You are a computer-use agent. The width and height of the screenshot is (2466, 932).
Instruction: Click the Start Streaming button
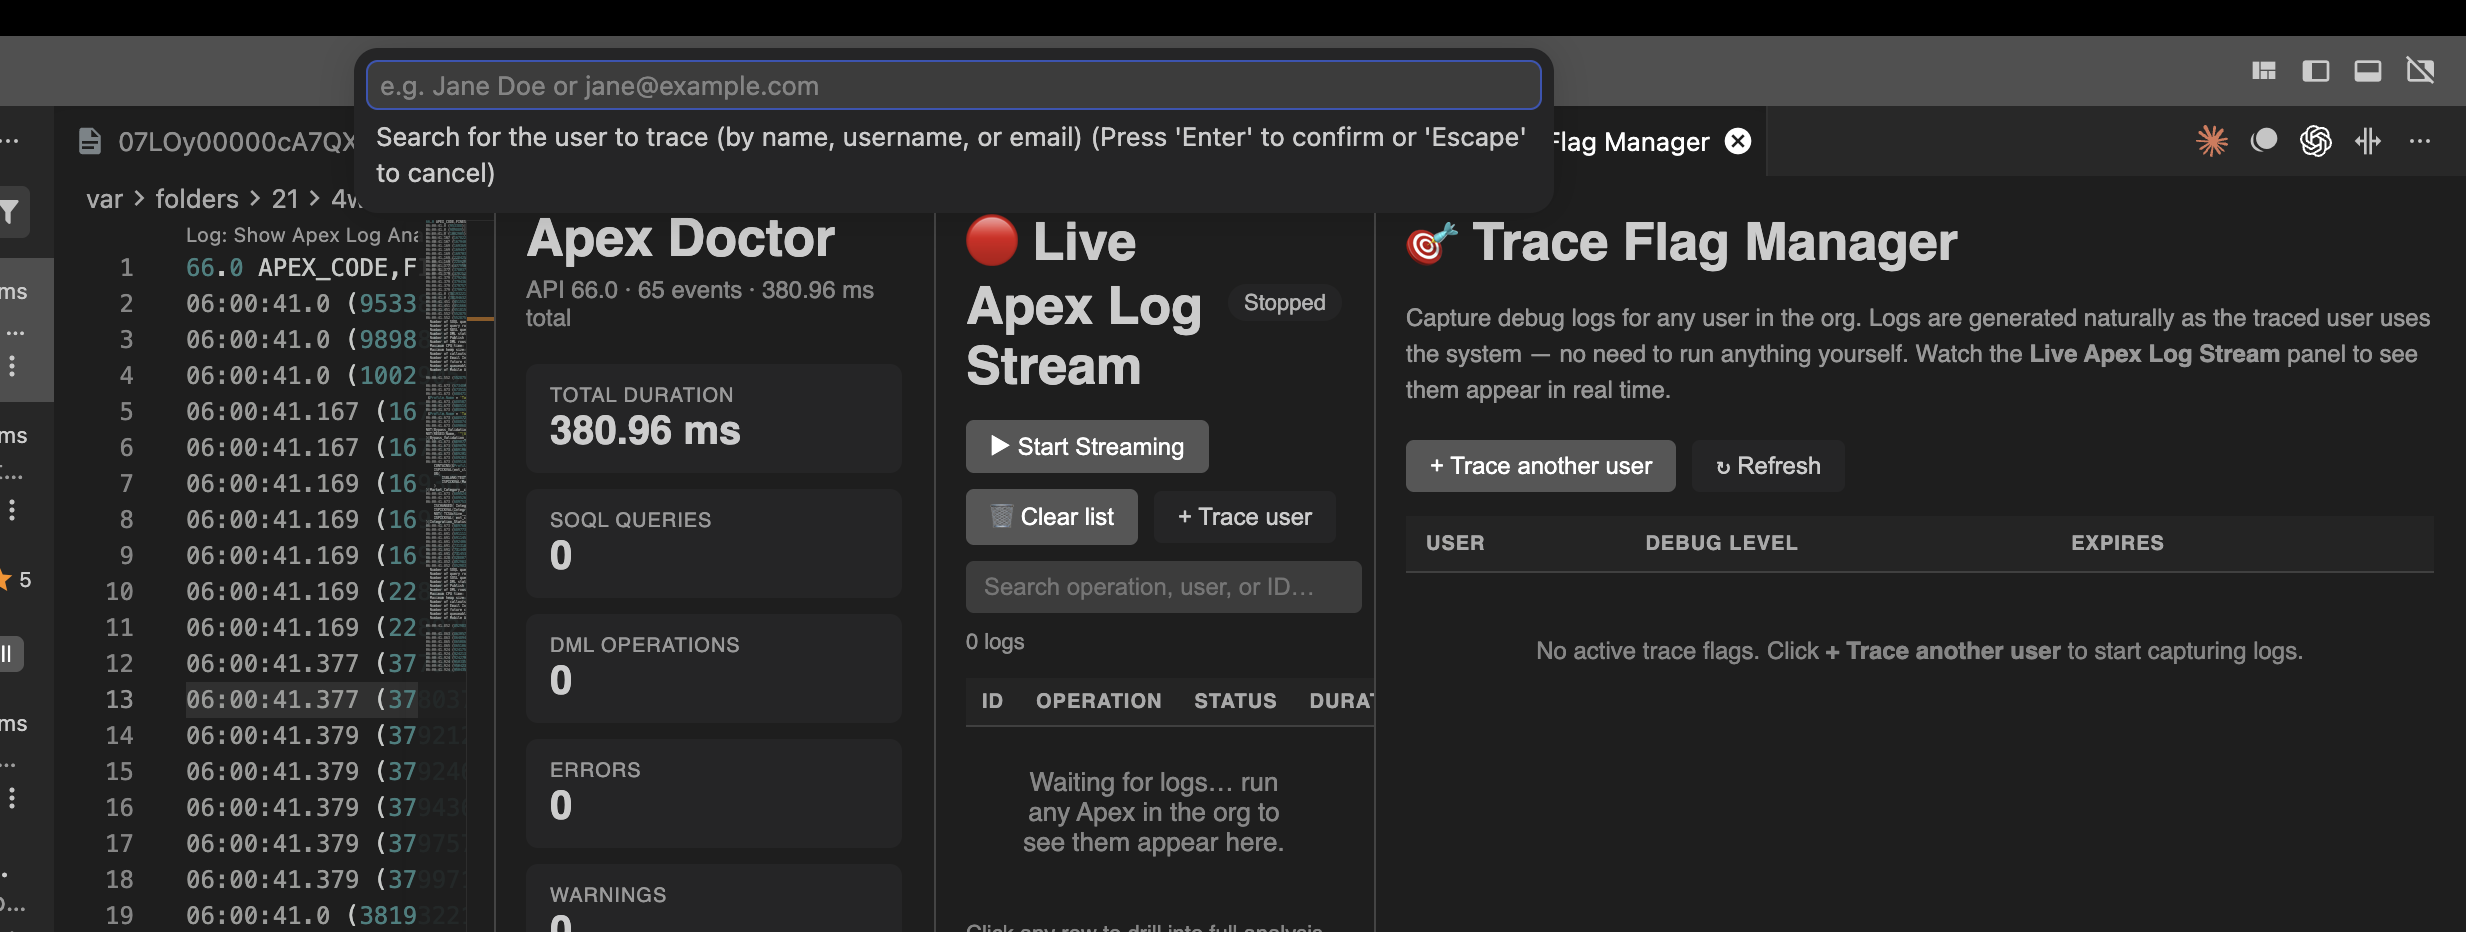(x=1087, y=446)
